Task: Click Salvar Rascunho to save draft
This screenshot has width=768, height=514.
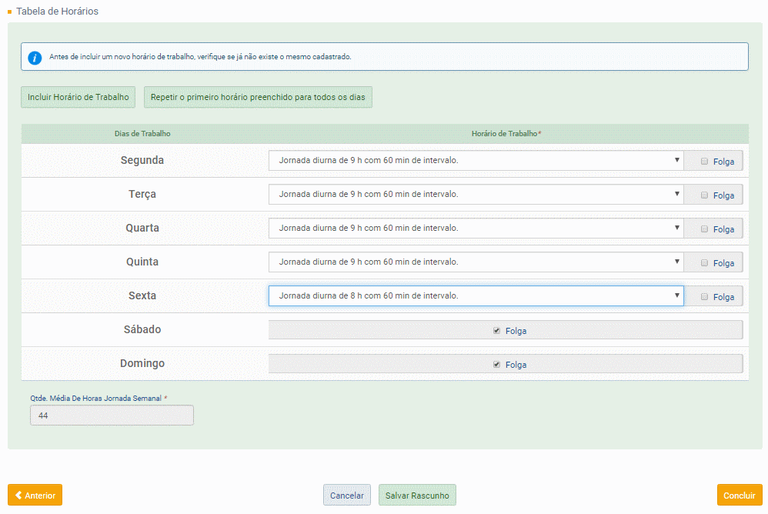Action: [417, 495]
